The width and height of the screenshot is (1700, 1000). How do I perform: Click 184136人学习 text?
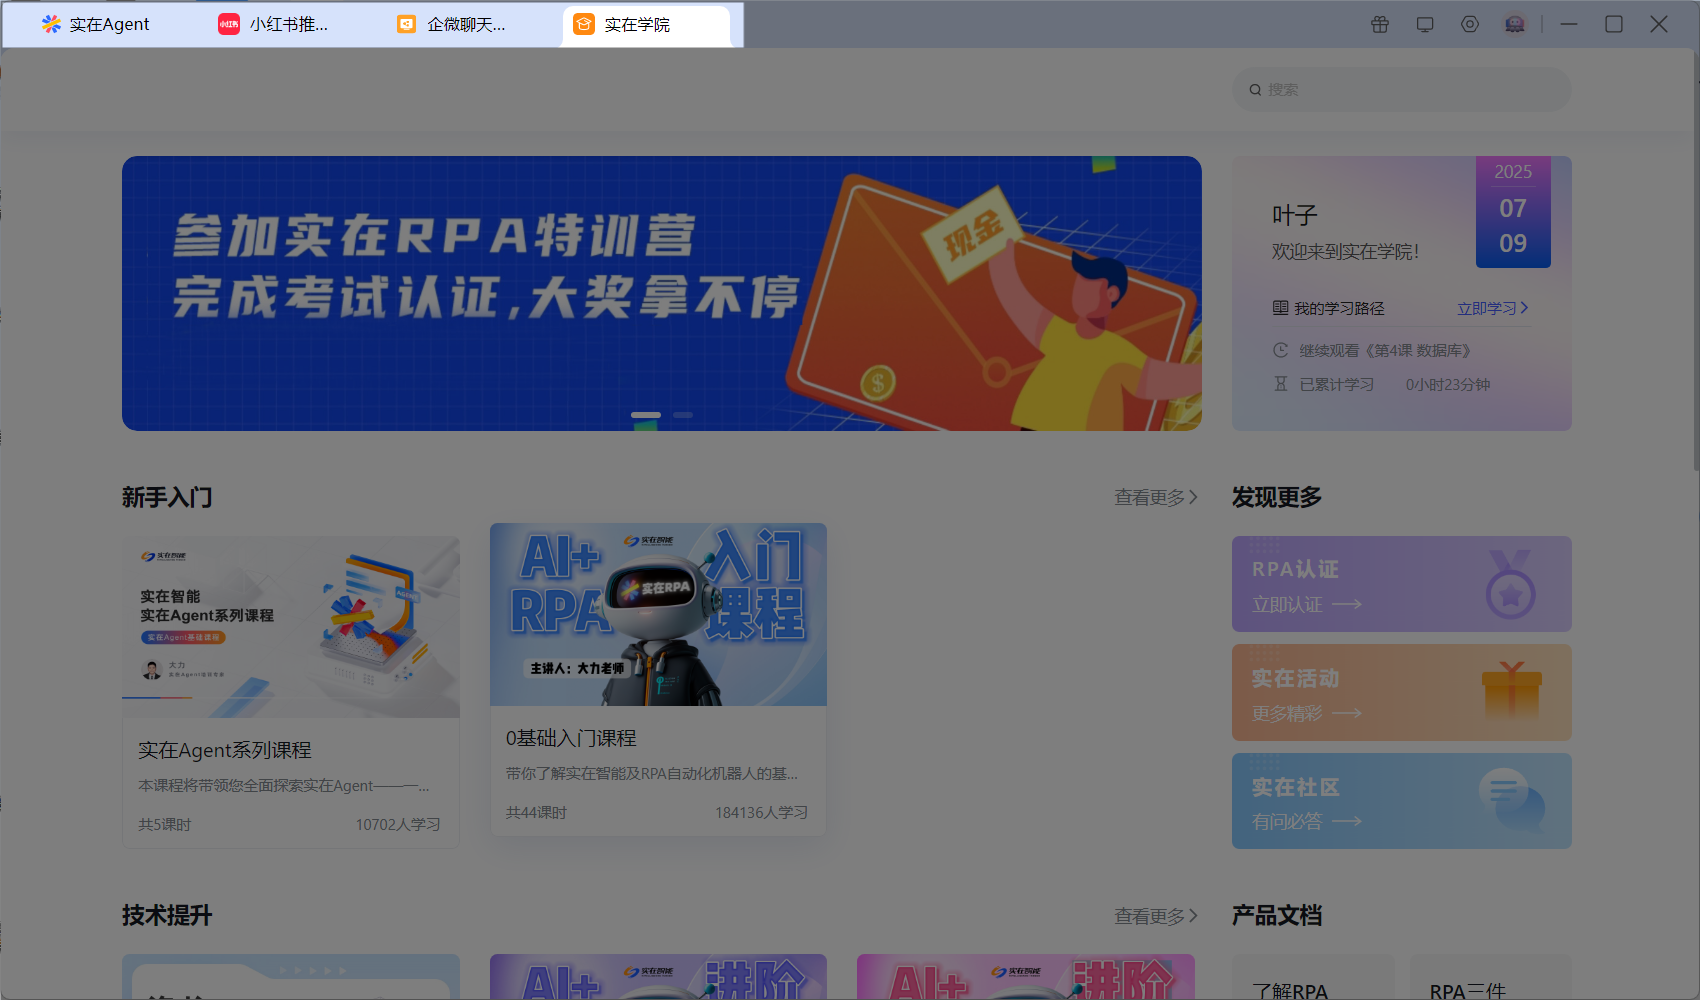point(761,813)
